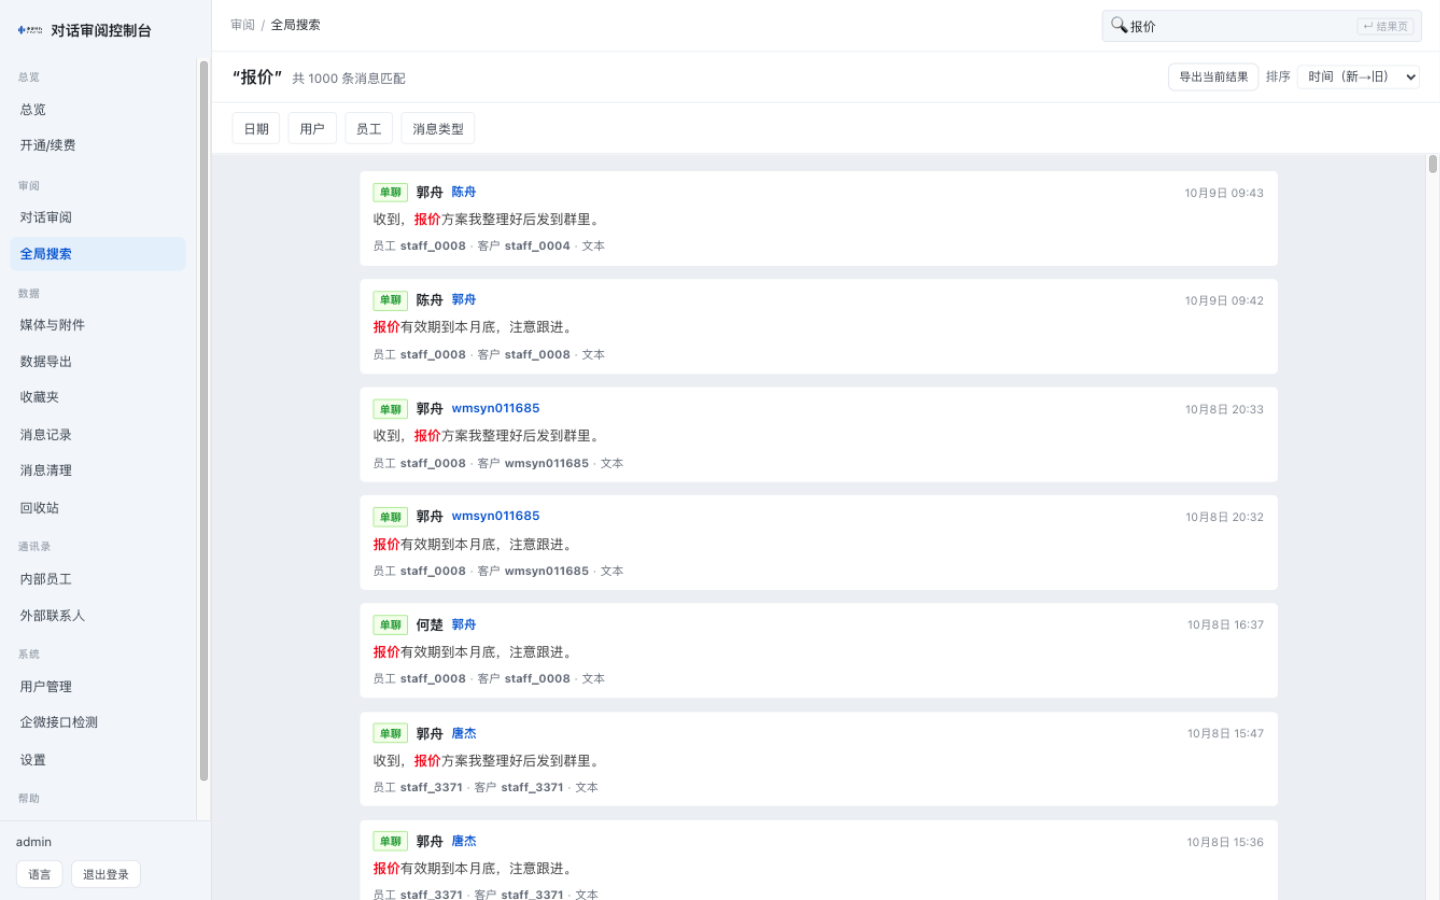Open 消息记录 page
1440x900 pixels.
pos(98,435)
